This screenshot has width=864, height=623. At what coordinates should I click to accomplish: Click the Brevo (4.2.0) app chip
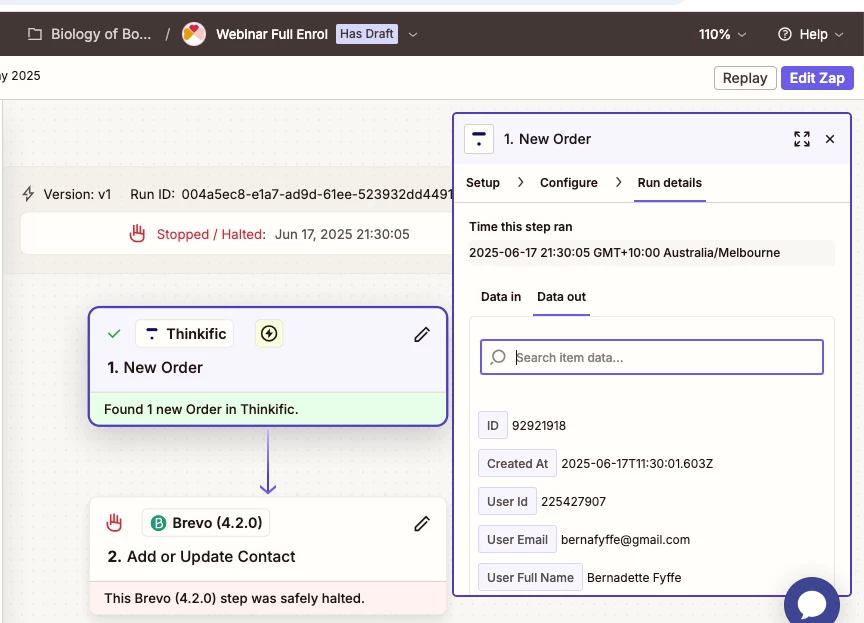point(206,523)
